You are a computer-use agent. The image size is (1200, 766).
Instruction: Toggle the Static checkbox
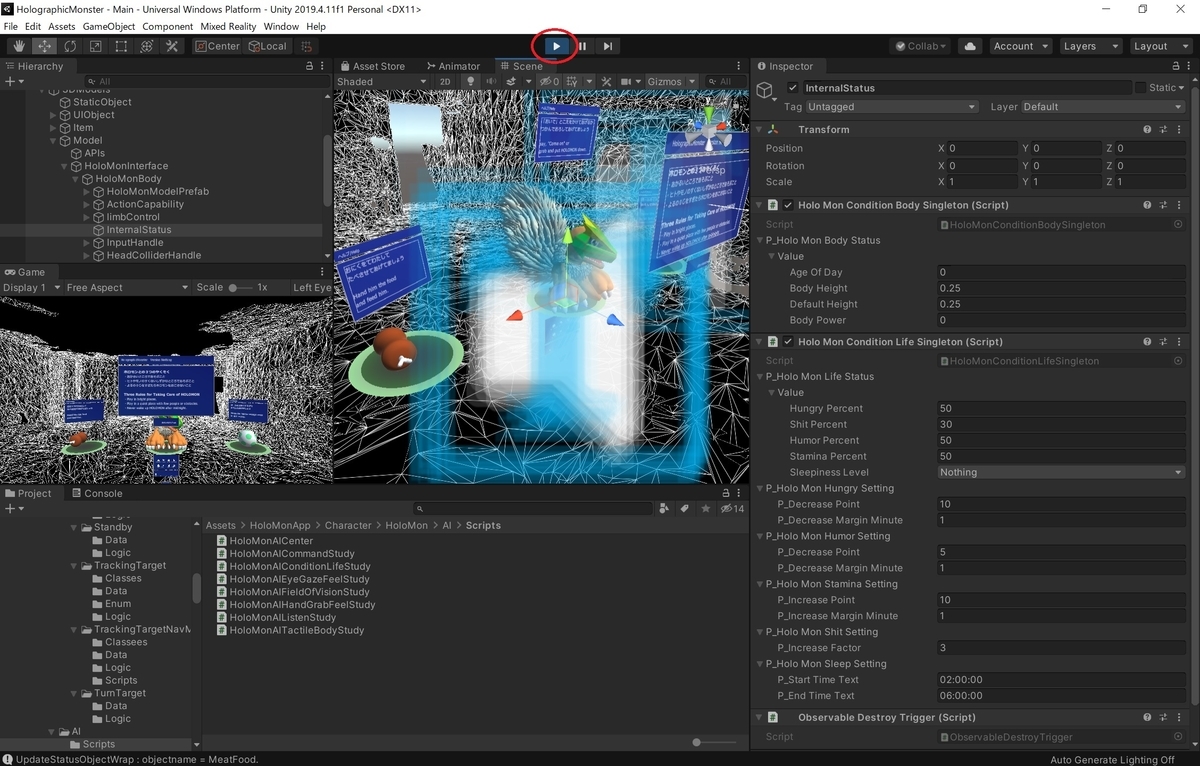(1140, 88)
